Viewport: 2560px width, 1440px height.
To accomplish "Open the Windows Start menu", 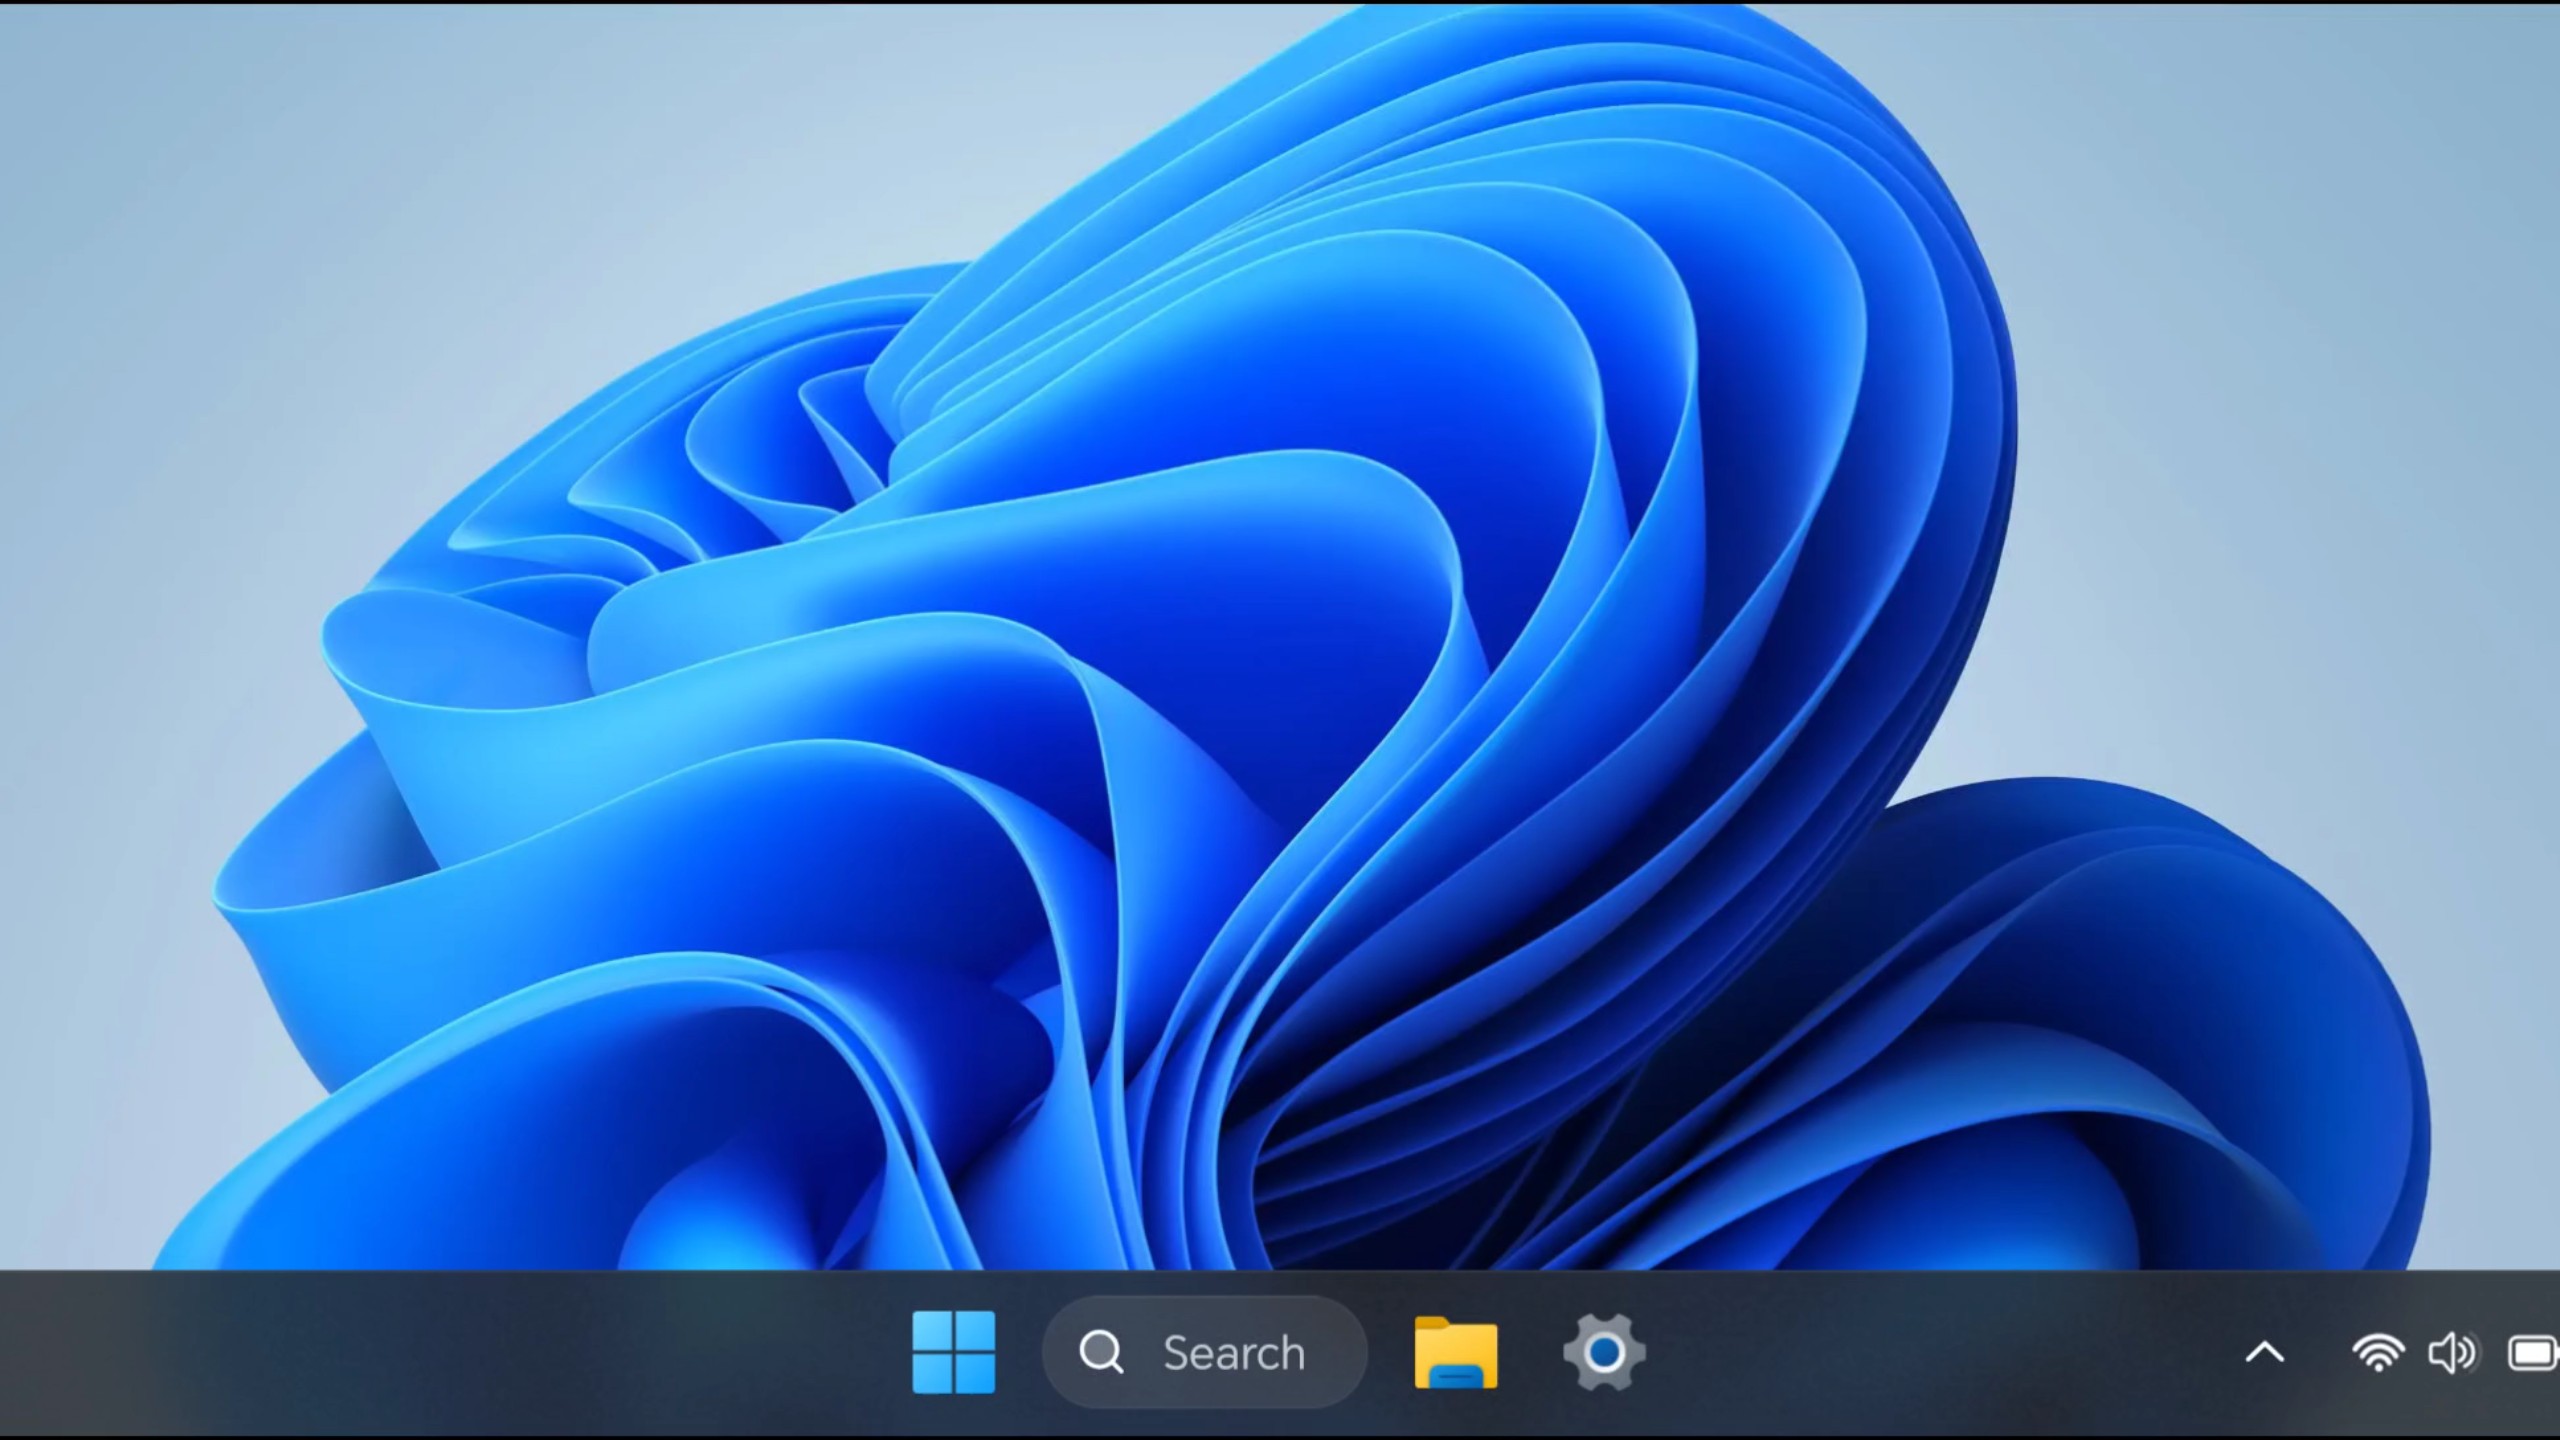I will 953,1352.
